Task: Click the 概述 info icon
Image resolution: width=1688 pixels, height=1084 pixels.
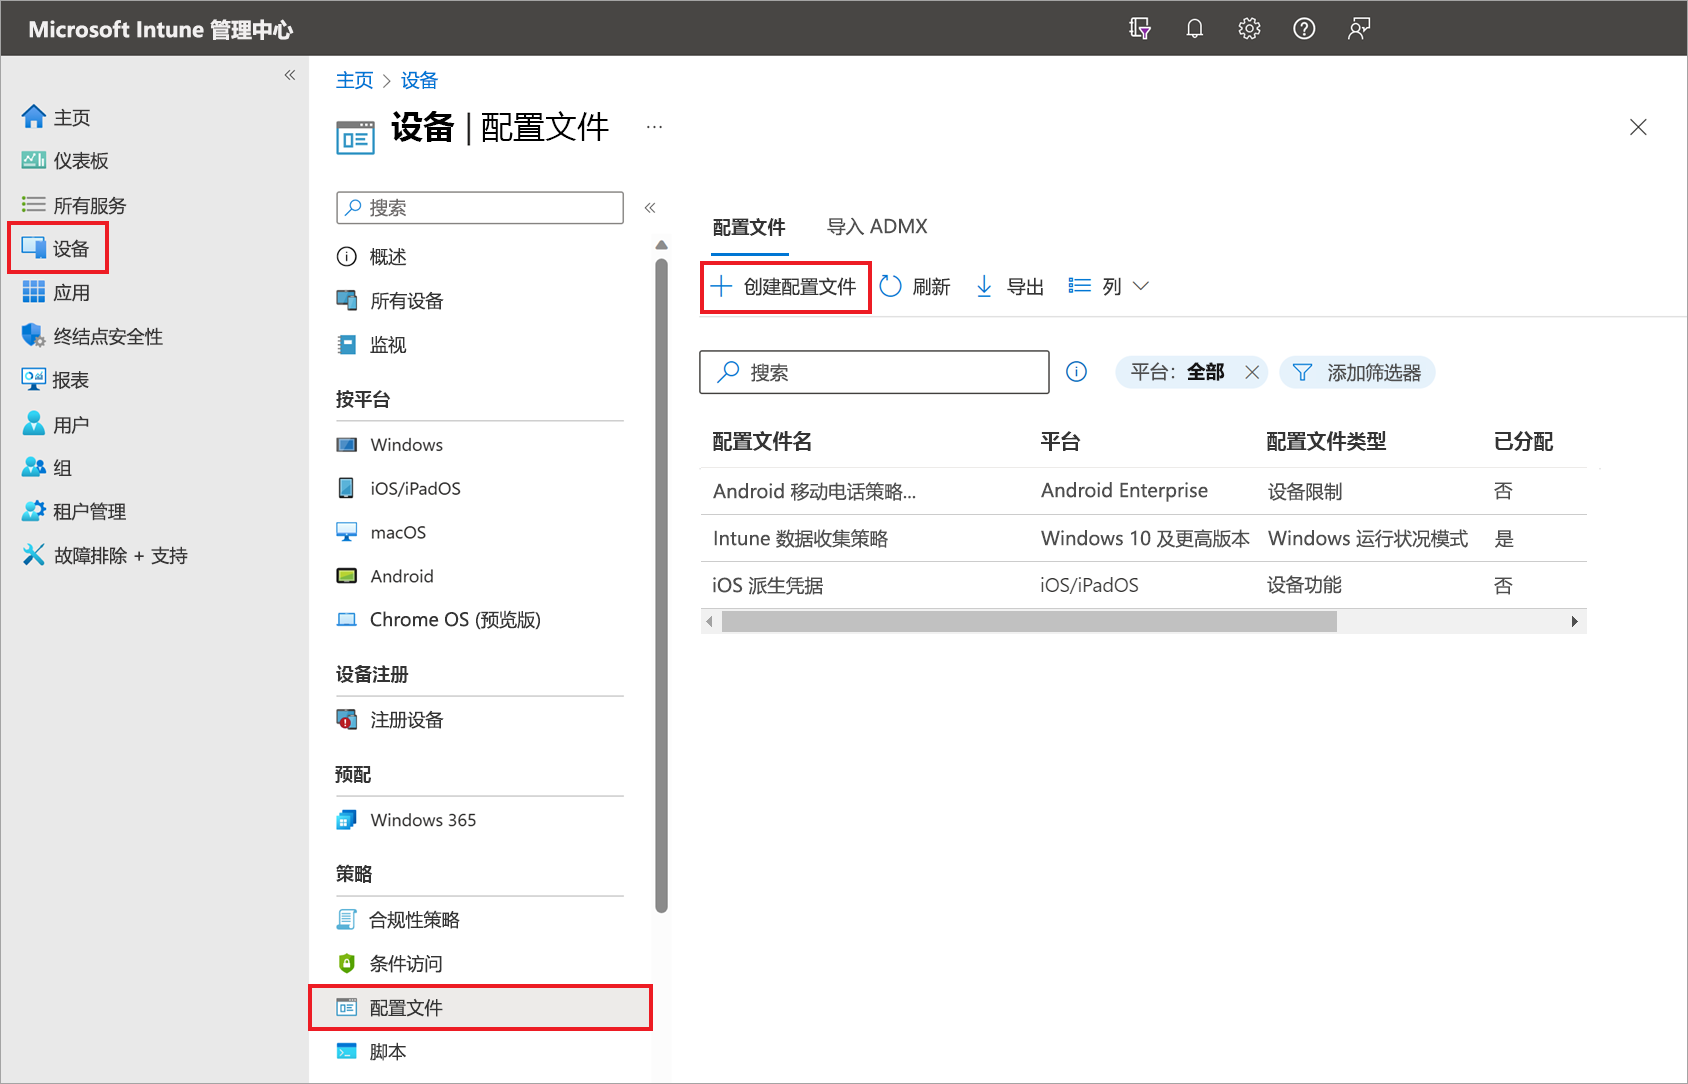Action: click(347, 257)
